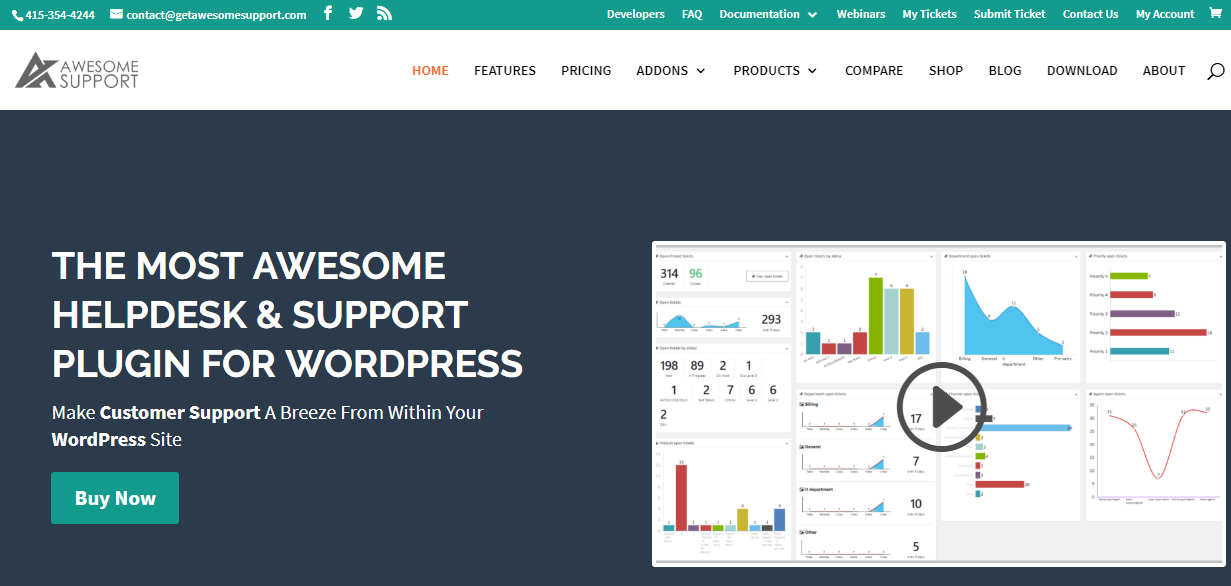Screen dimensions: 1231x586
Task: Go to My Account
Action: (x=1165, y=14)
